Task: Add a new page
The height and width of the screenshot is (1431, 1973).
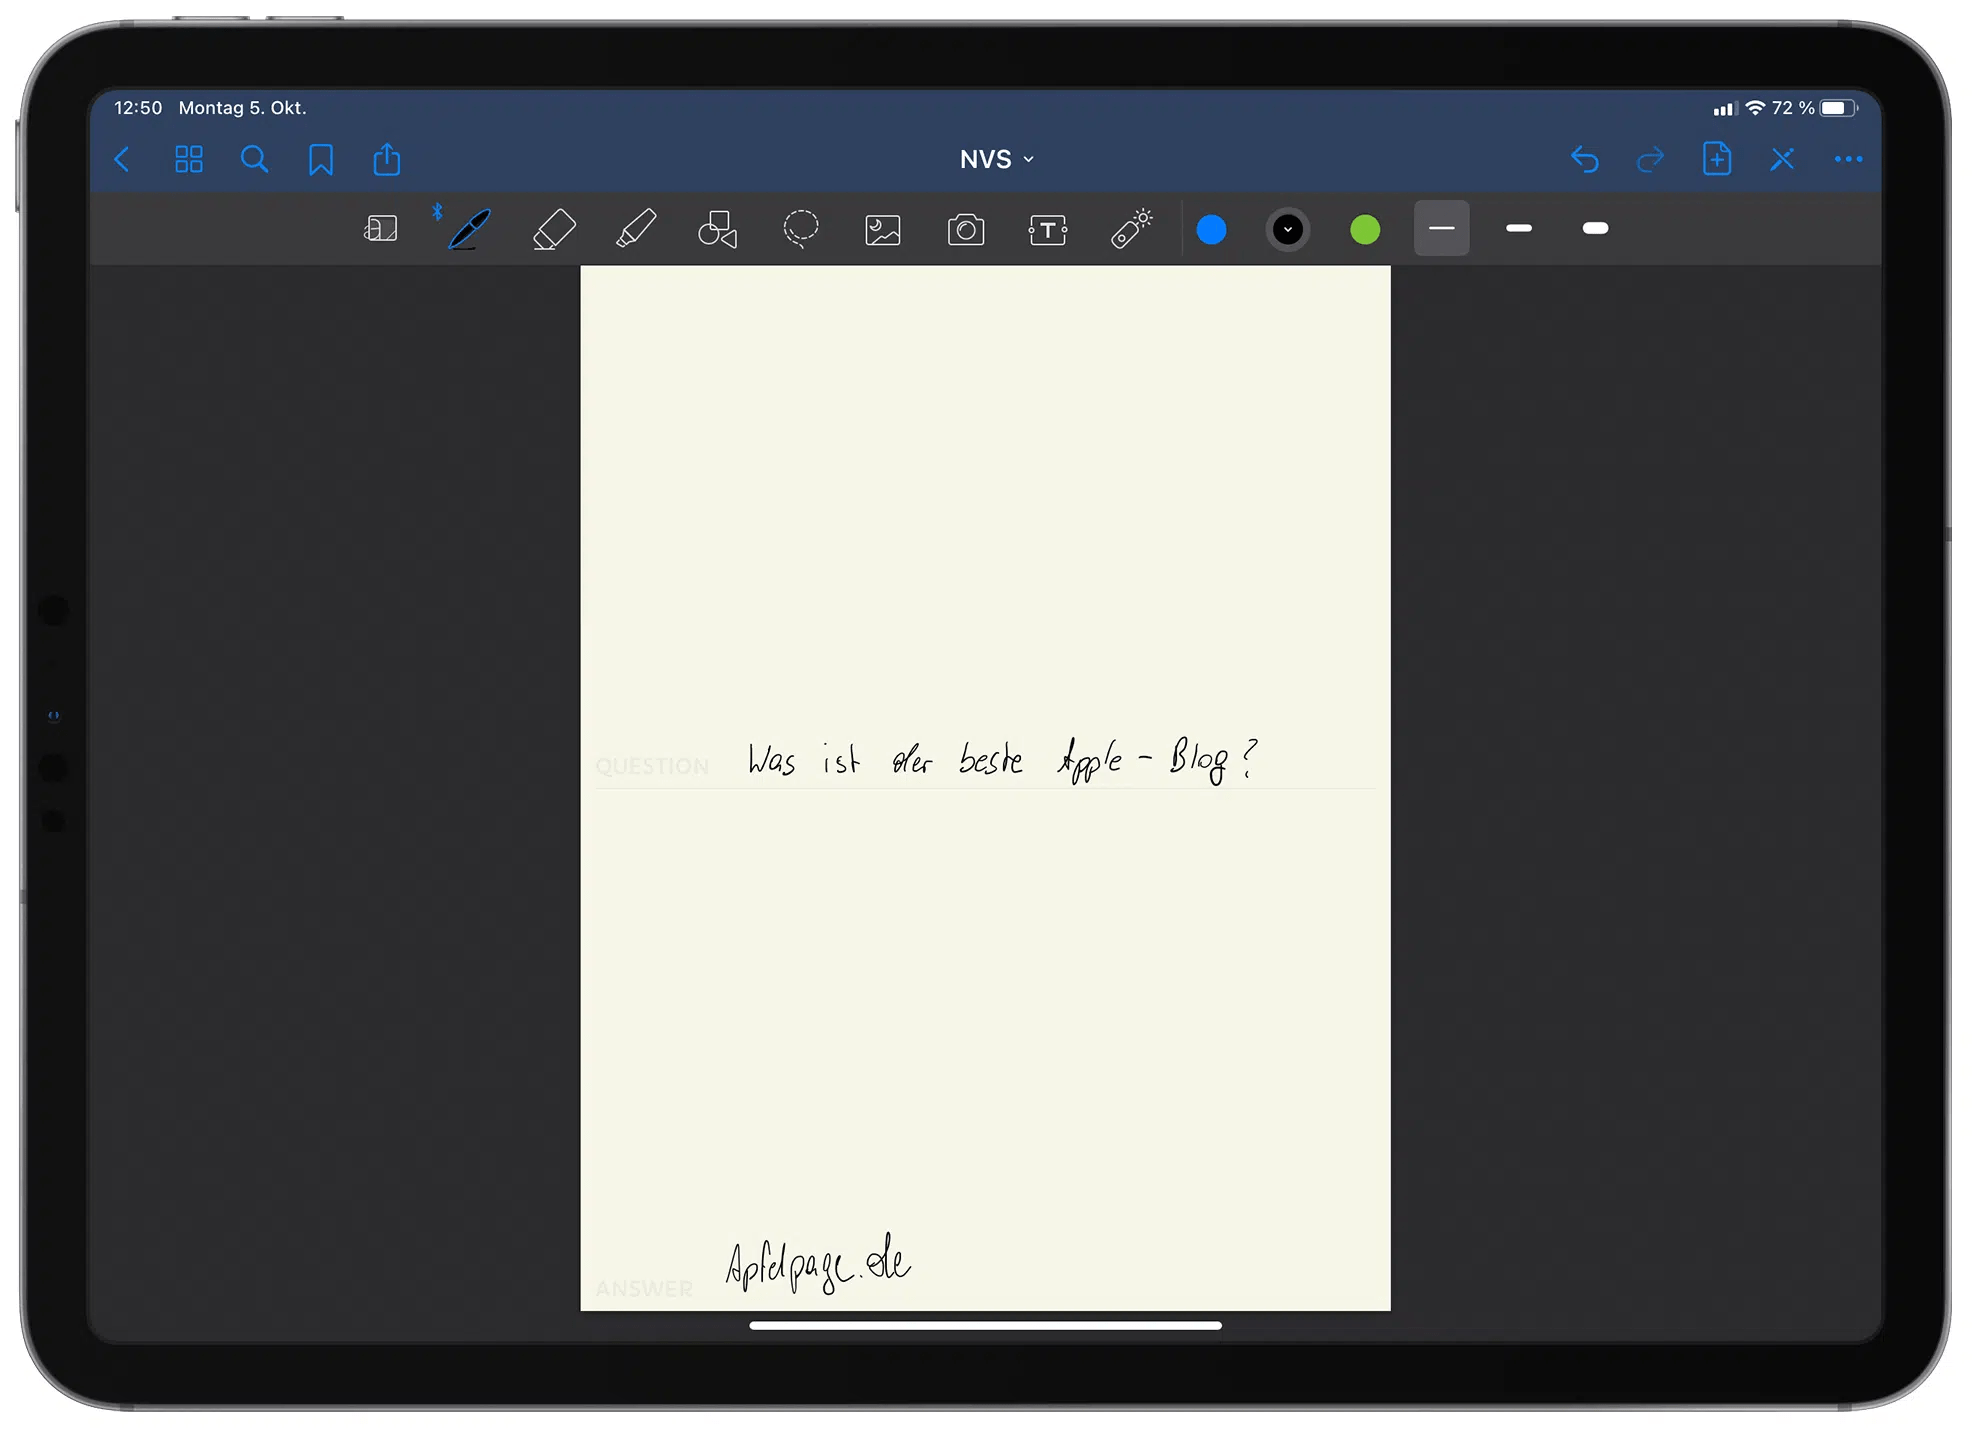Action: 1717,159
